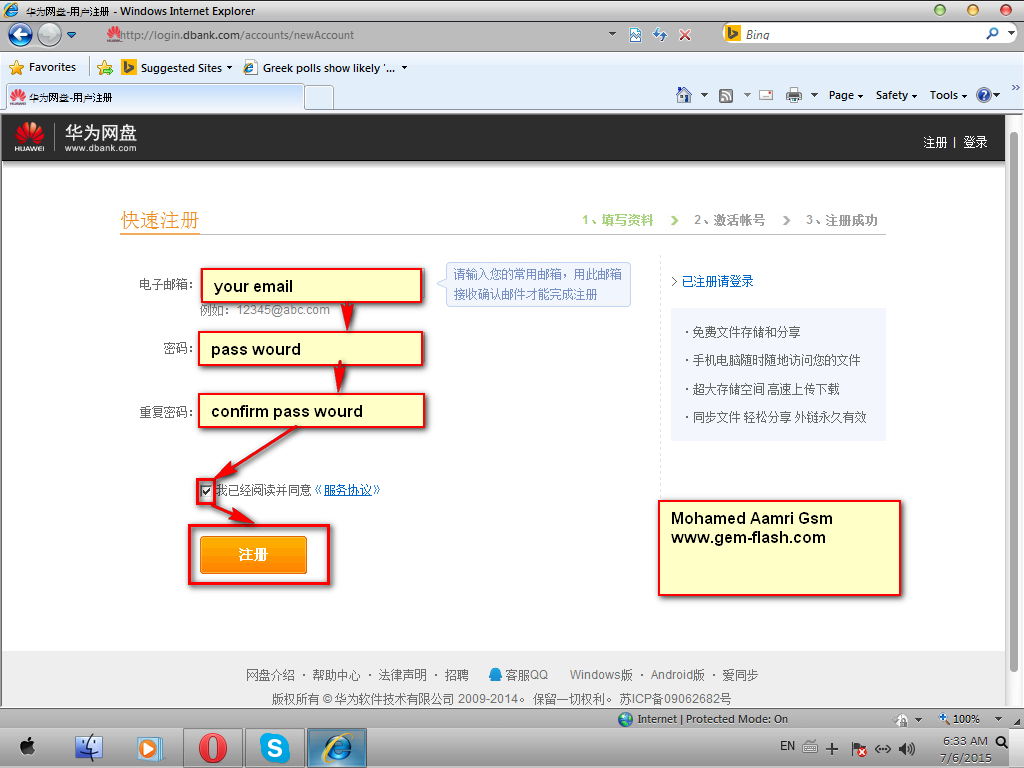This screenshot has width=1024, height=768.
Task: Open the 爱同步 footer link
Action: (740, 675)
